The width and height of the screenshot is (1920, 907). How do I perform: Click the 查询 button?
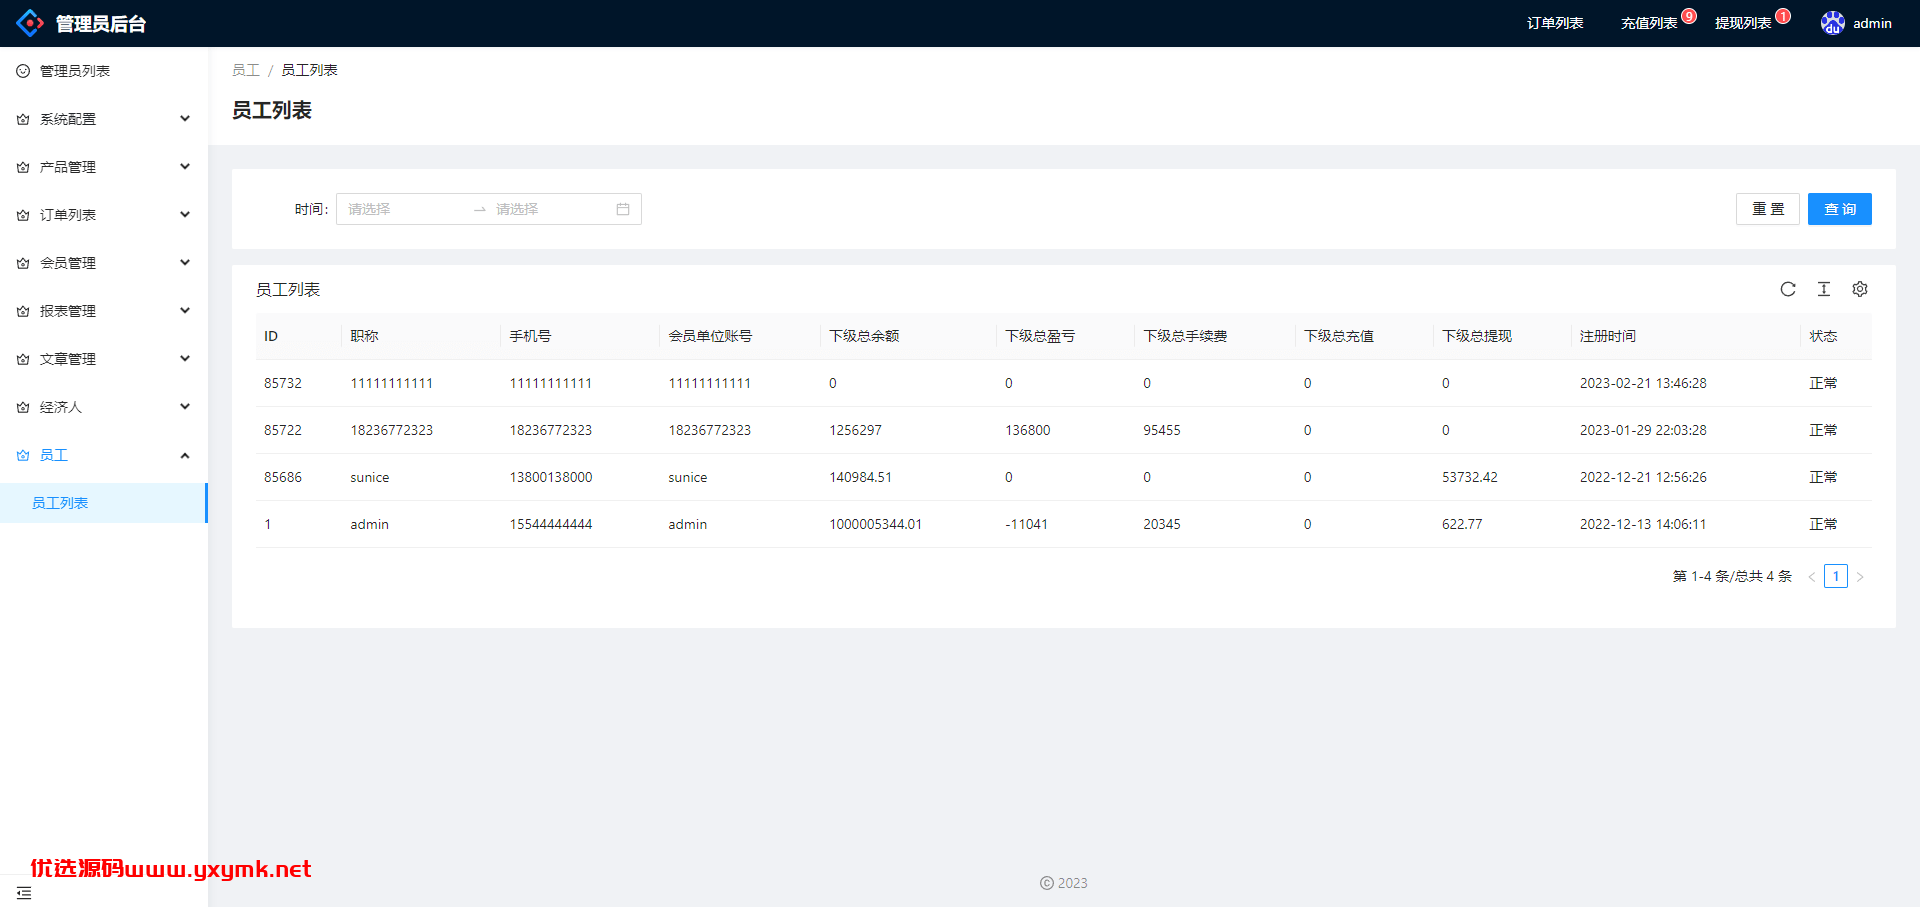coord(1840,209)
